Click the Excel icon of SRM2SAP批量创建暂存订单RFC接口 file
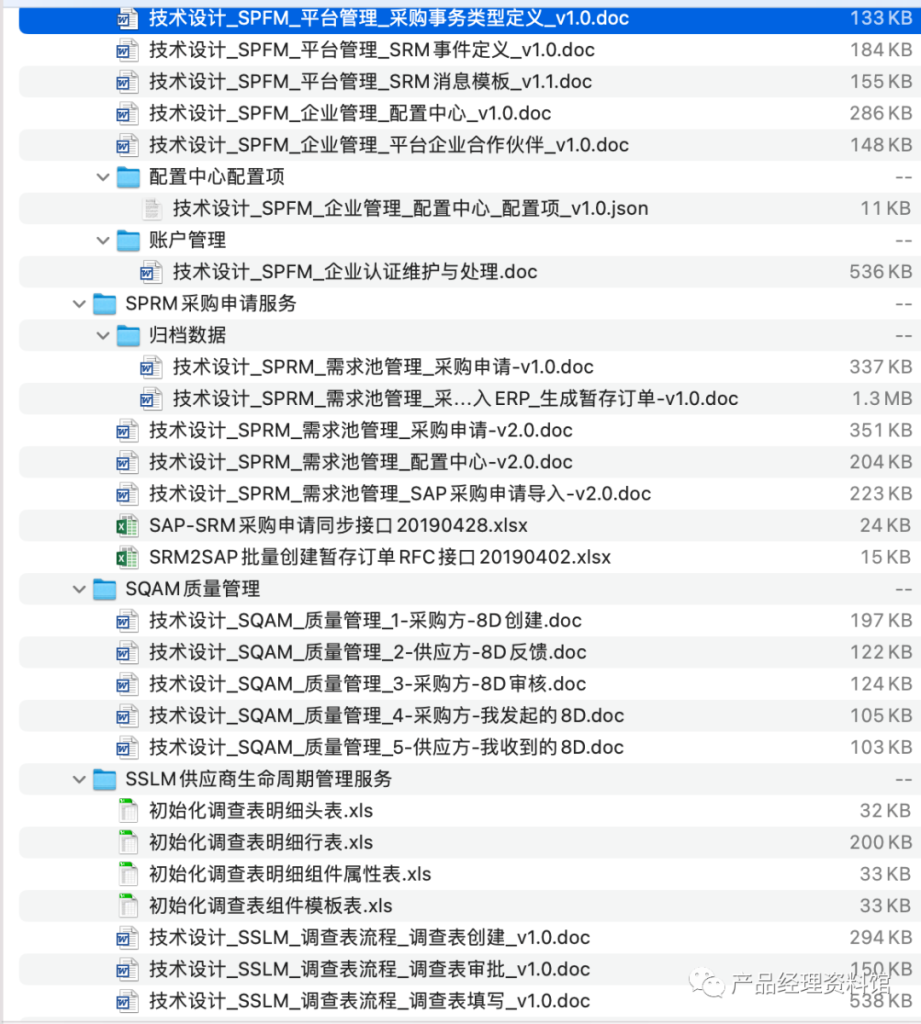 (x=126, y=556)
